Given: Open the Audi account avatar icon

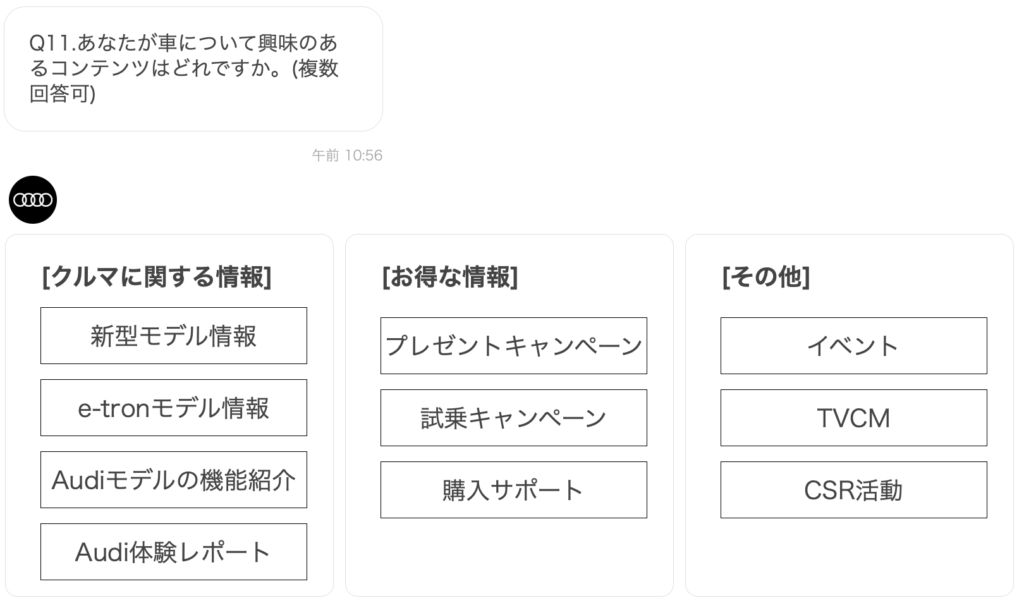Looking at the screenshot, I should click(x=33, y=200).
